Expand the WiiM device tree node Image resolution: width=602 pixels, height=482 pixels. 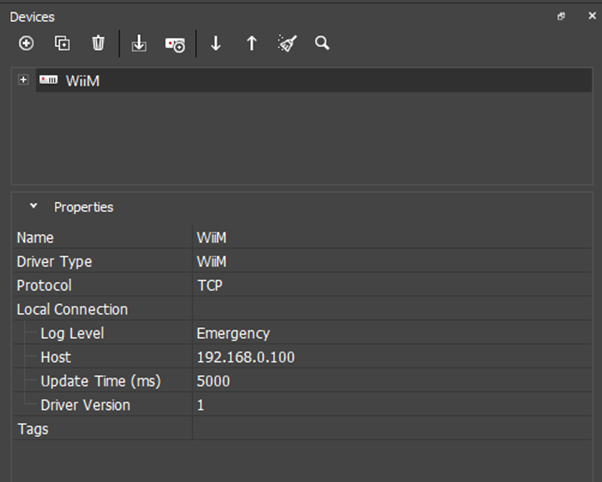[23, 80]
